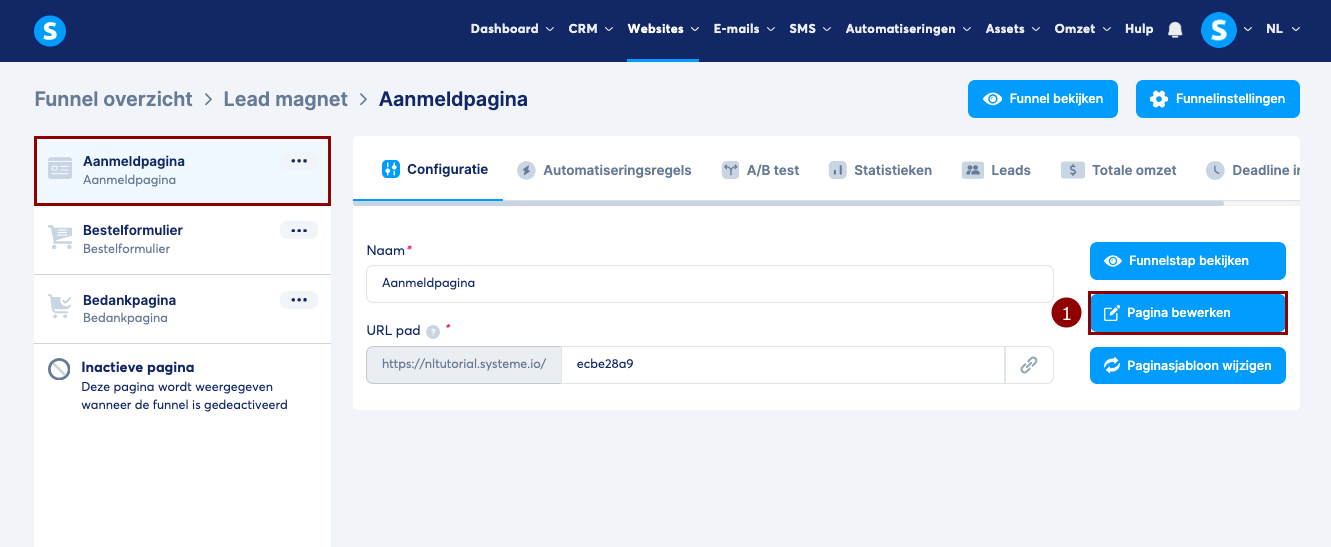The height and width of the screenshot is (547, 1331).
Task: Expand the CRM dropdown menu
Action: 590,29
